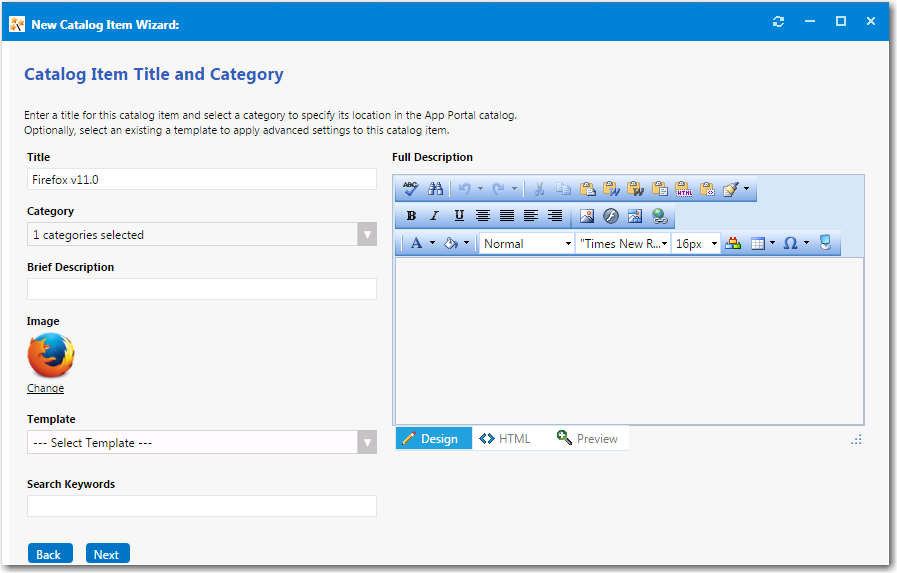Open Find and Replace binoculars tool
Viewport: 897px width, 573px height.
point(435,189)
